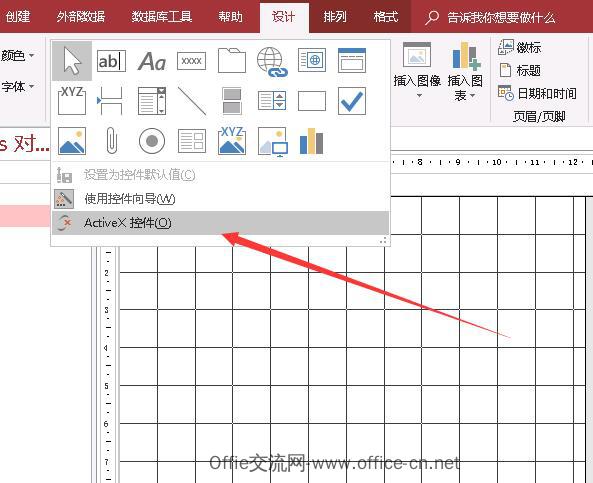Expand the 字体 dropdown
This screenshot has height=483, width=593.
17,87
